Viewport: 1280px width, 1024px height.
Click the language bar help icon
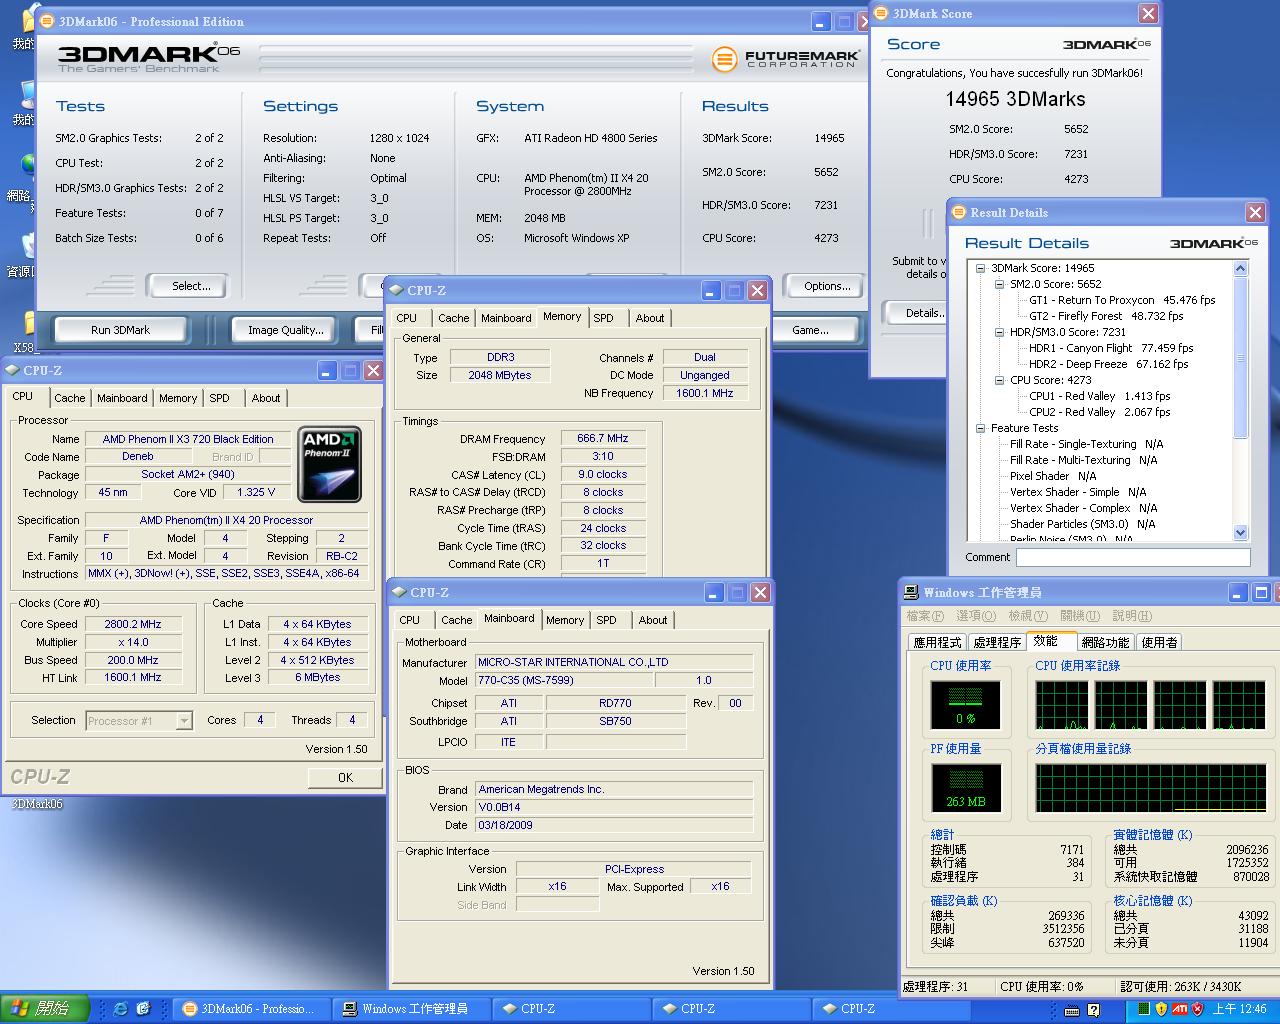coord(1093,1010)
